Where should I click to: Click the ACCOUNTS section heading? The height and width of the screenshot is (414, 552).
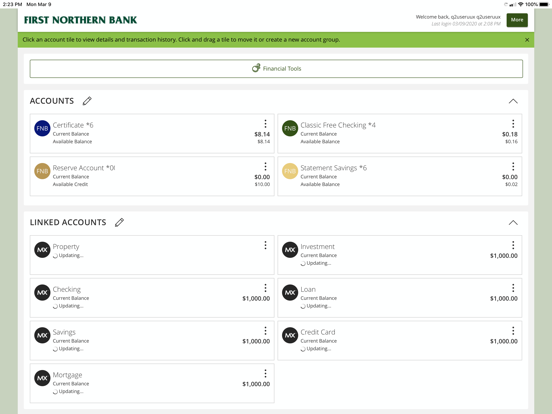[52, 101]
